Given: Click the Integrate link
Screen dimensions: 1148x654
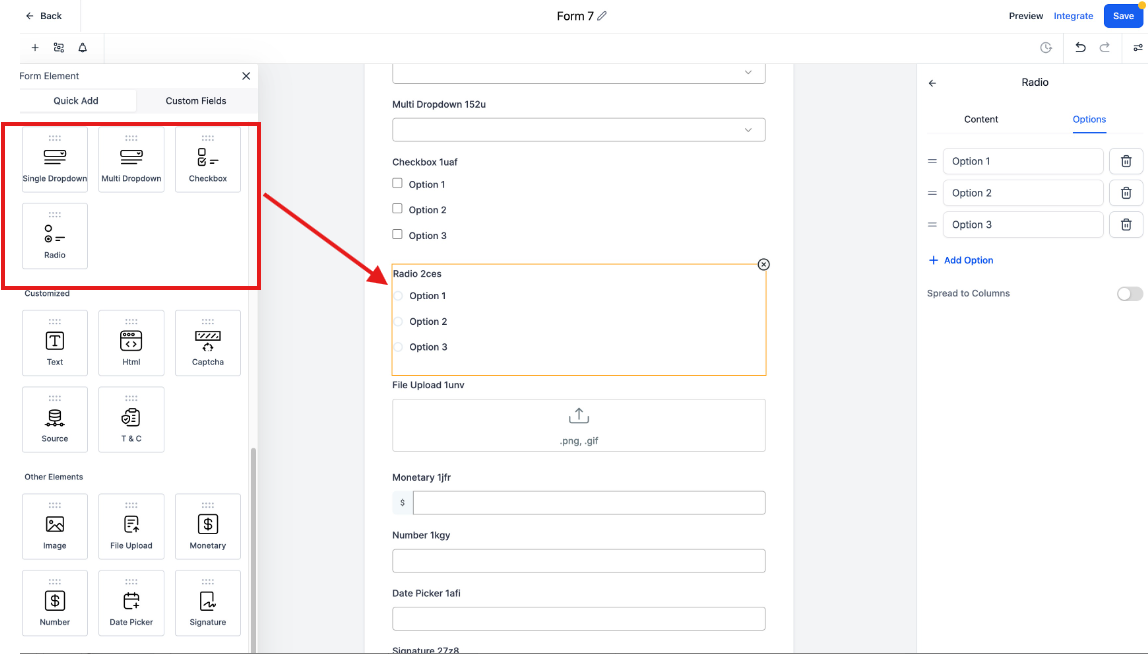Looking at the screenshot, I should pyautogui.click(x=1073, y=16).
